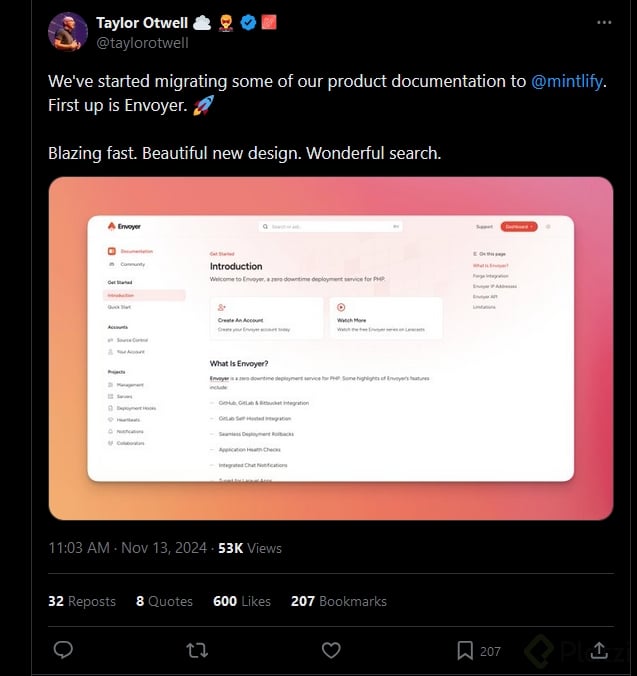Viewport: 637px width, 676px height.
Task: Click the blue verified badge
Action: pyautogui.click(x=249, y=23)
